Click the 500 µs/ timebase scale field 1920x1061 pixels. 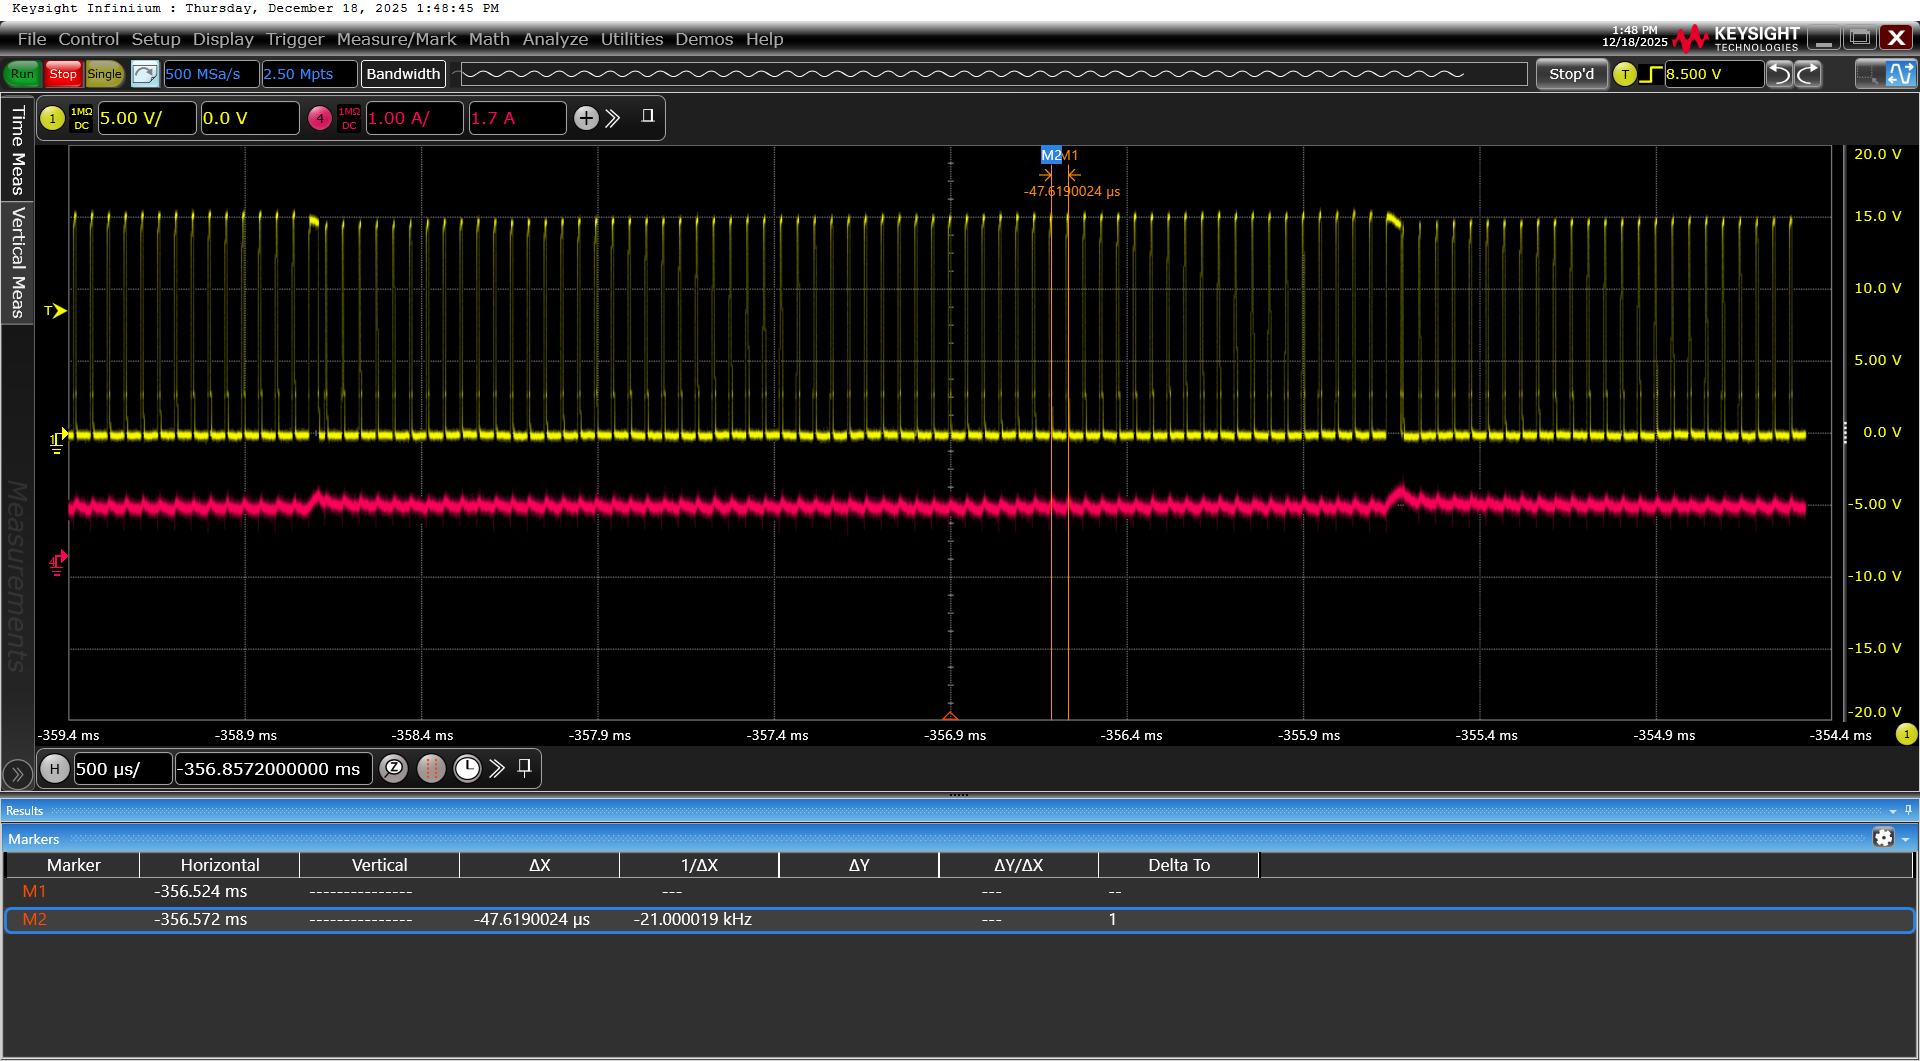tap(123, 769)
